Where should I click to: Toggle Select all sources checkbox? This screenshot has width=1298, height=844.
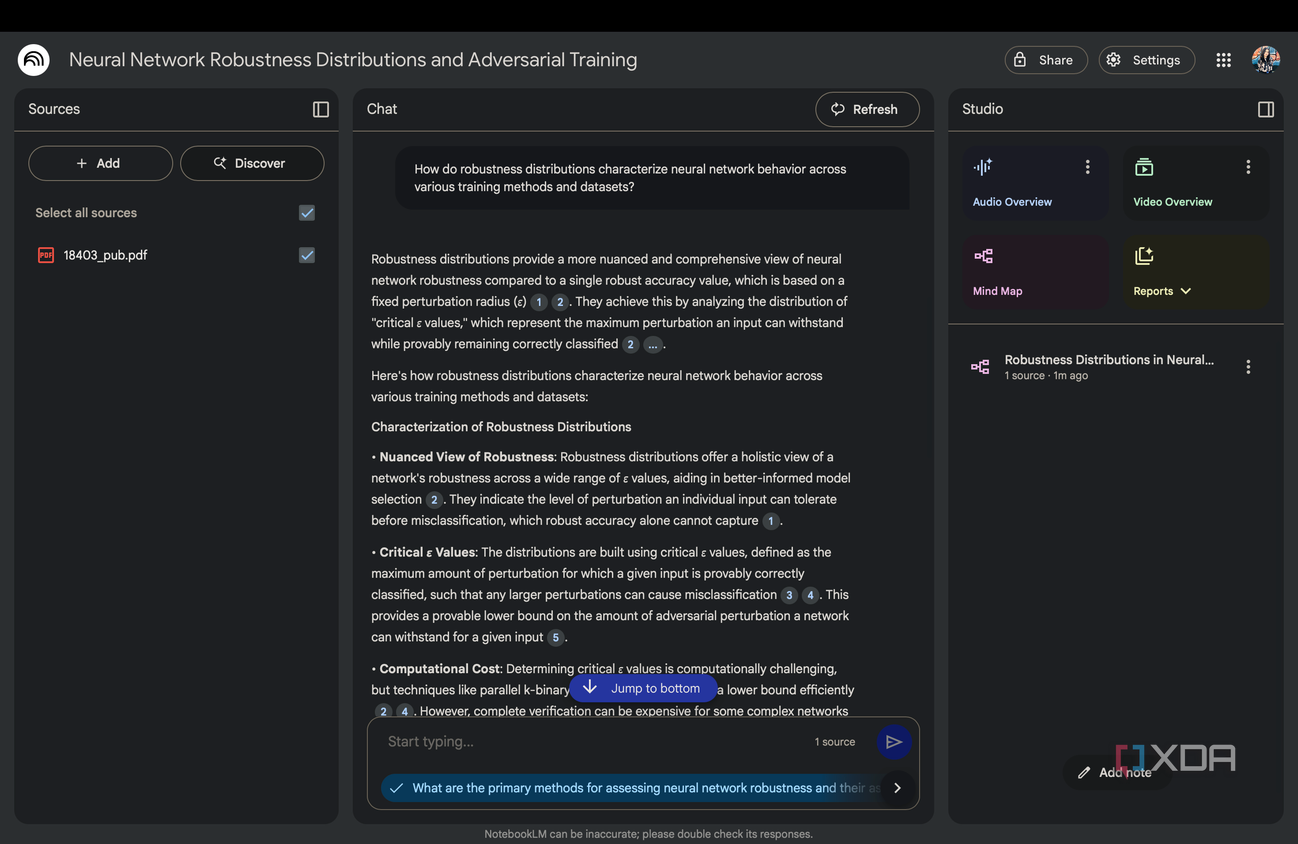[x=307, y=213]
